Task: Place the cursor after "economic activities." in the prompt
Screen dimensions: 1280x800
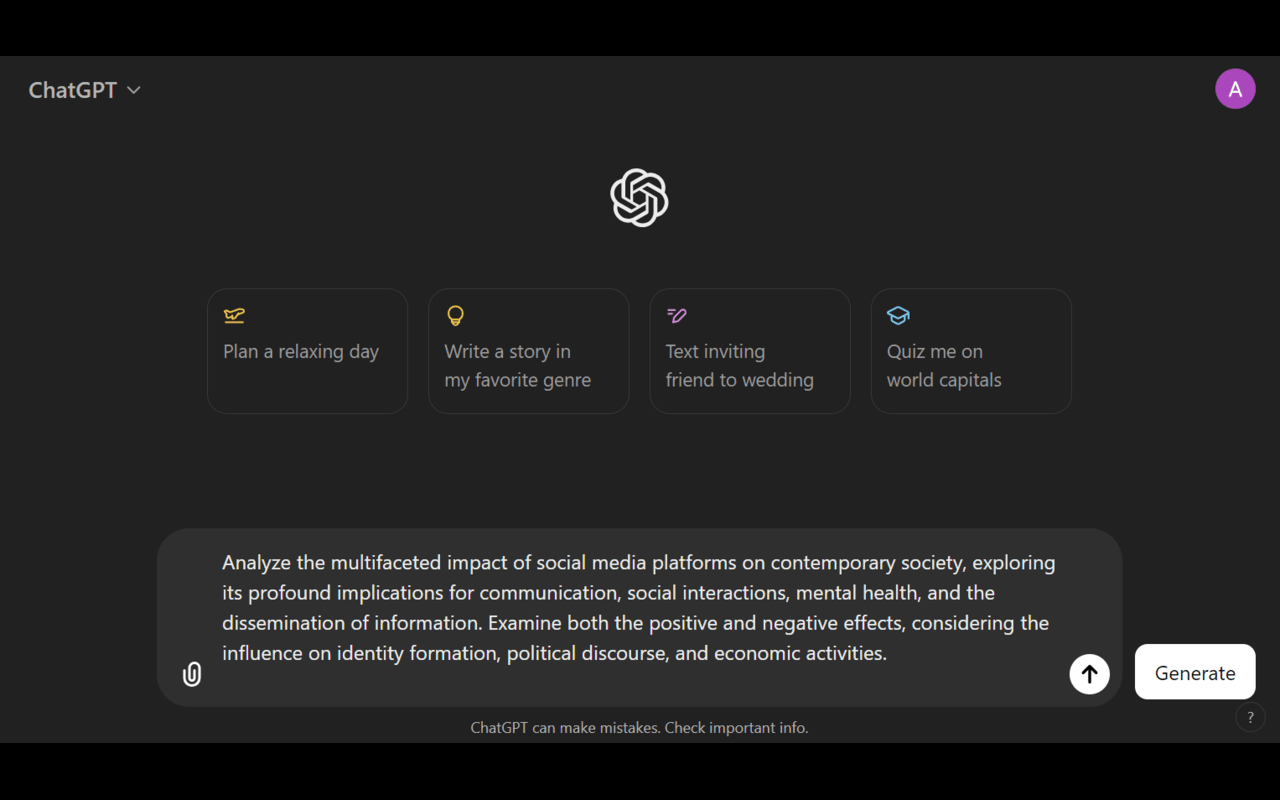Action: (888, 653)
